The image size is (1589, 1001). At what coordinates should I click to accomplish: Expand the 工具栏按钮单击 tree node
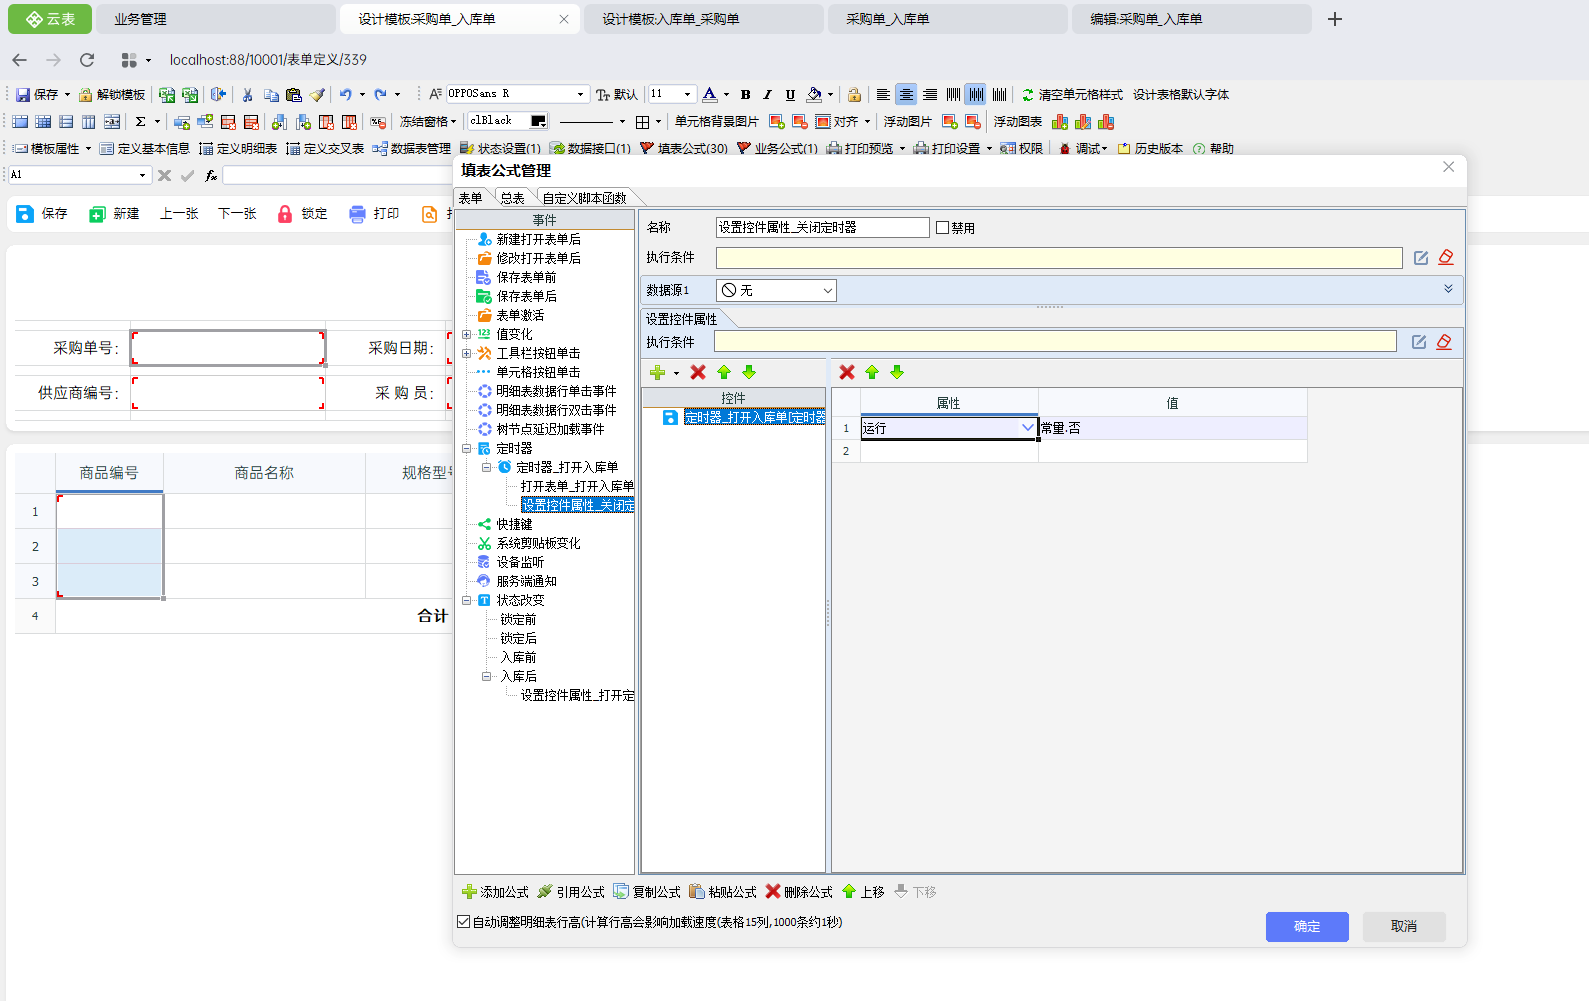(x=467, y=354)
